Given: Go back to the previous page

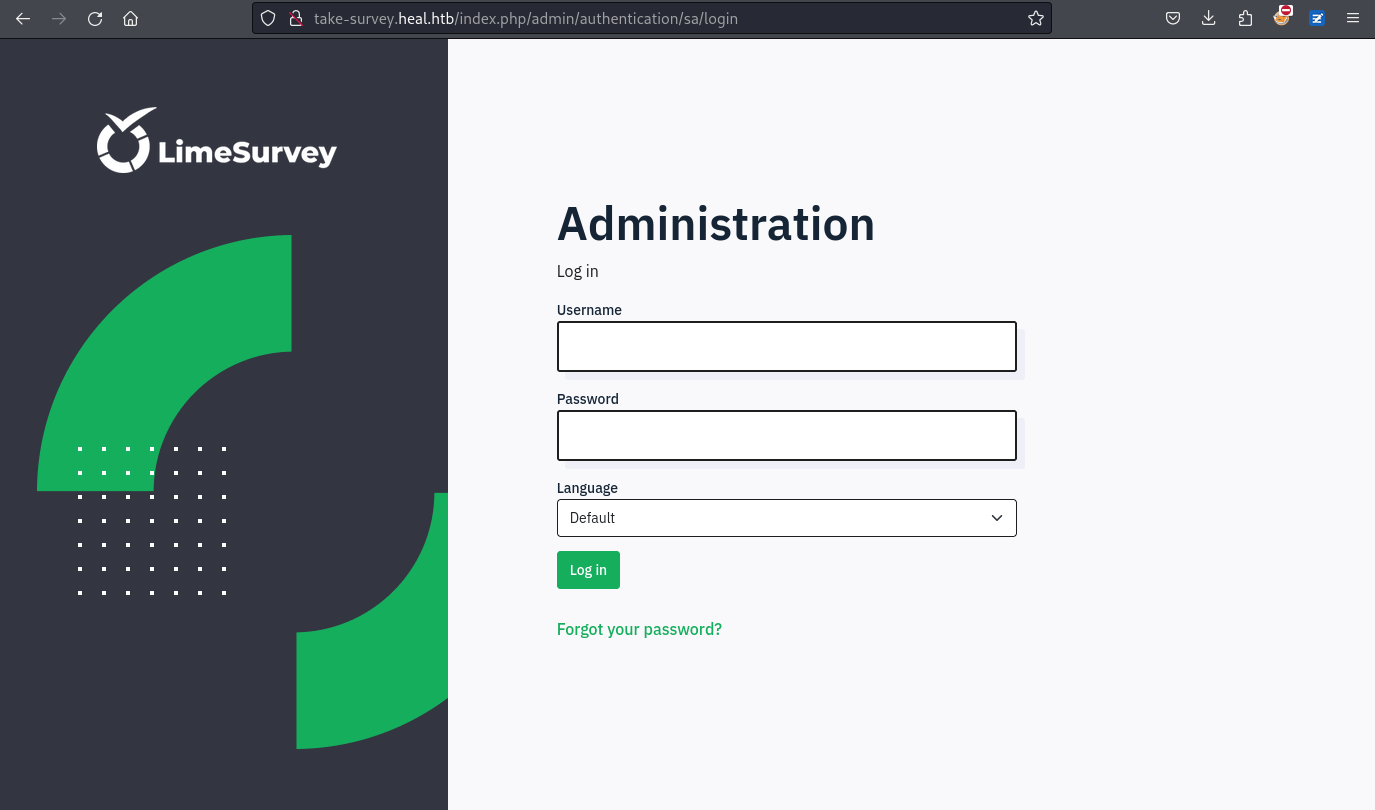Looking at the screenshot, I should pos(23,18).
